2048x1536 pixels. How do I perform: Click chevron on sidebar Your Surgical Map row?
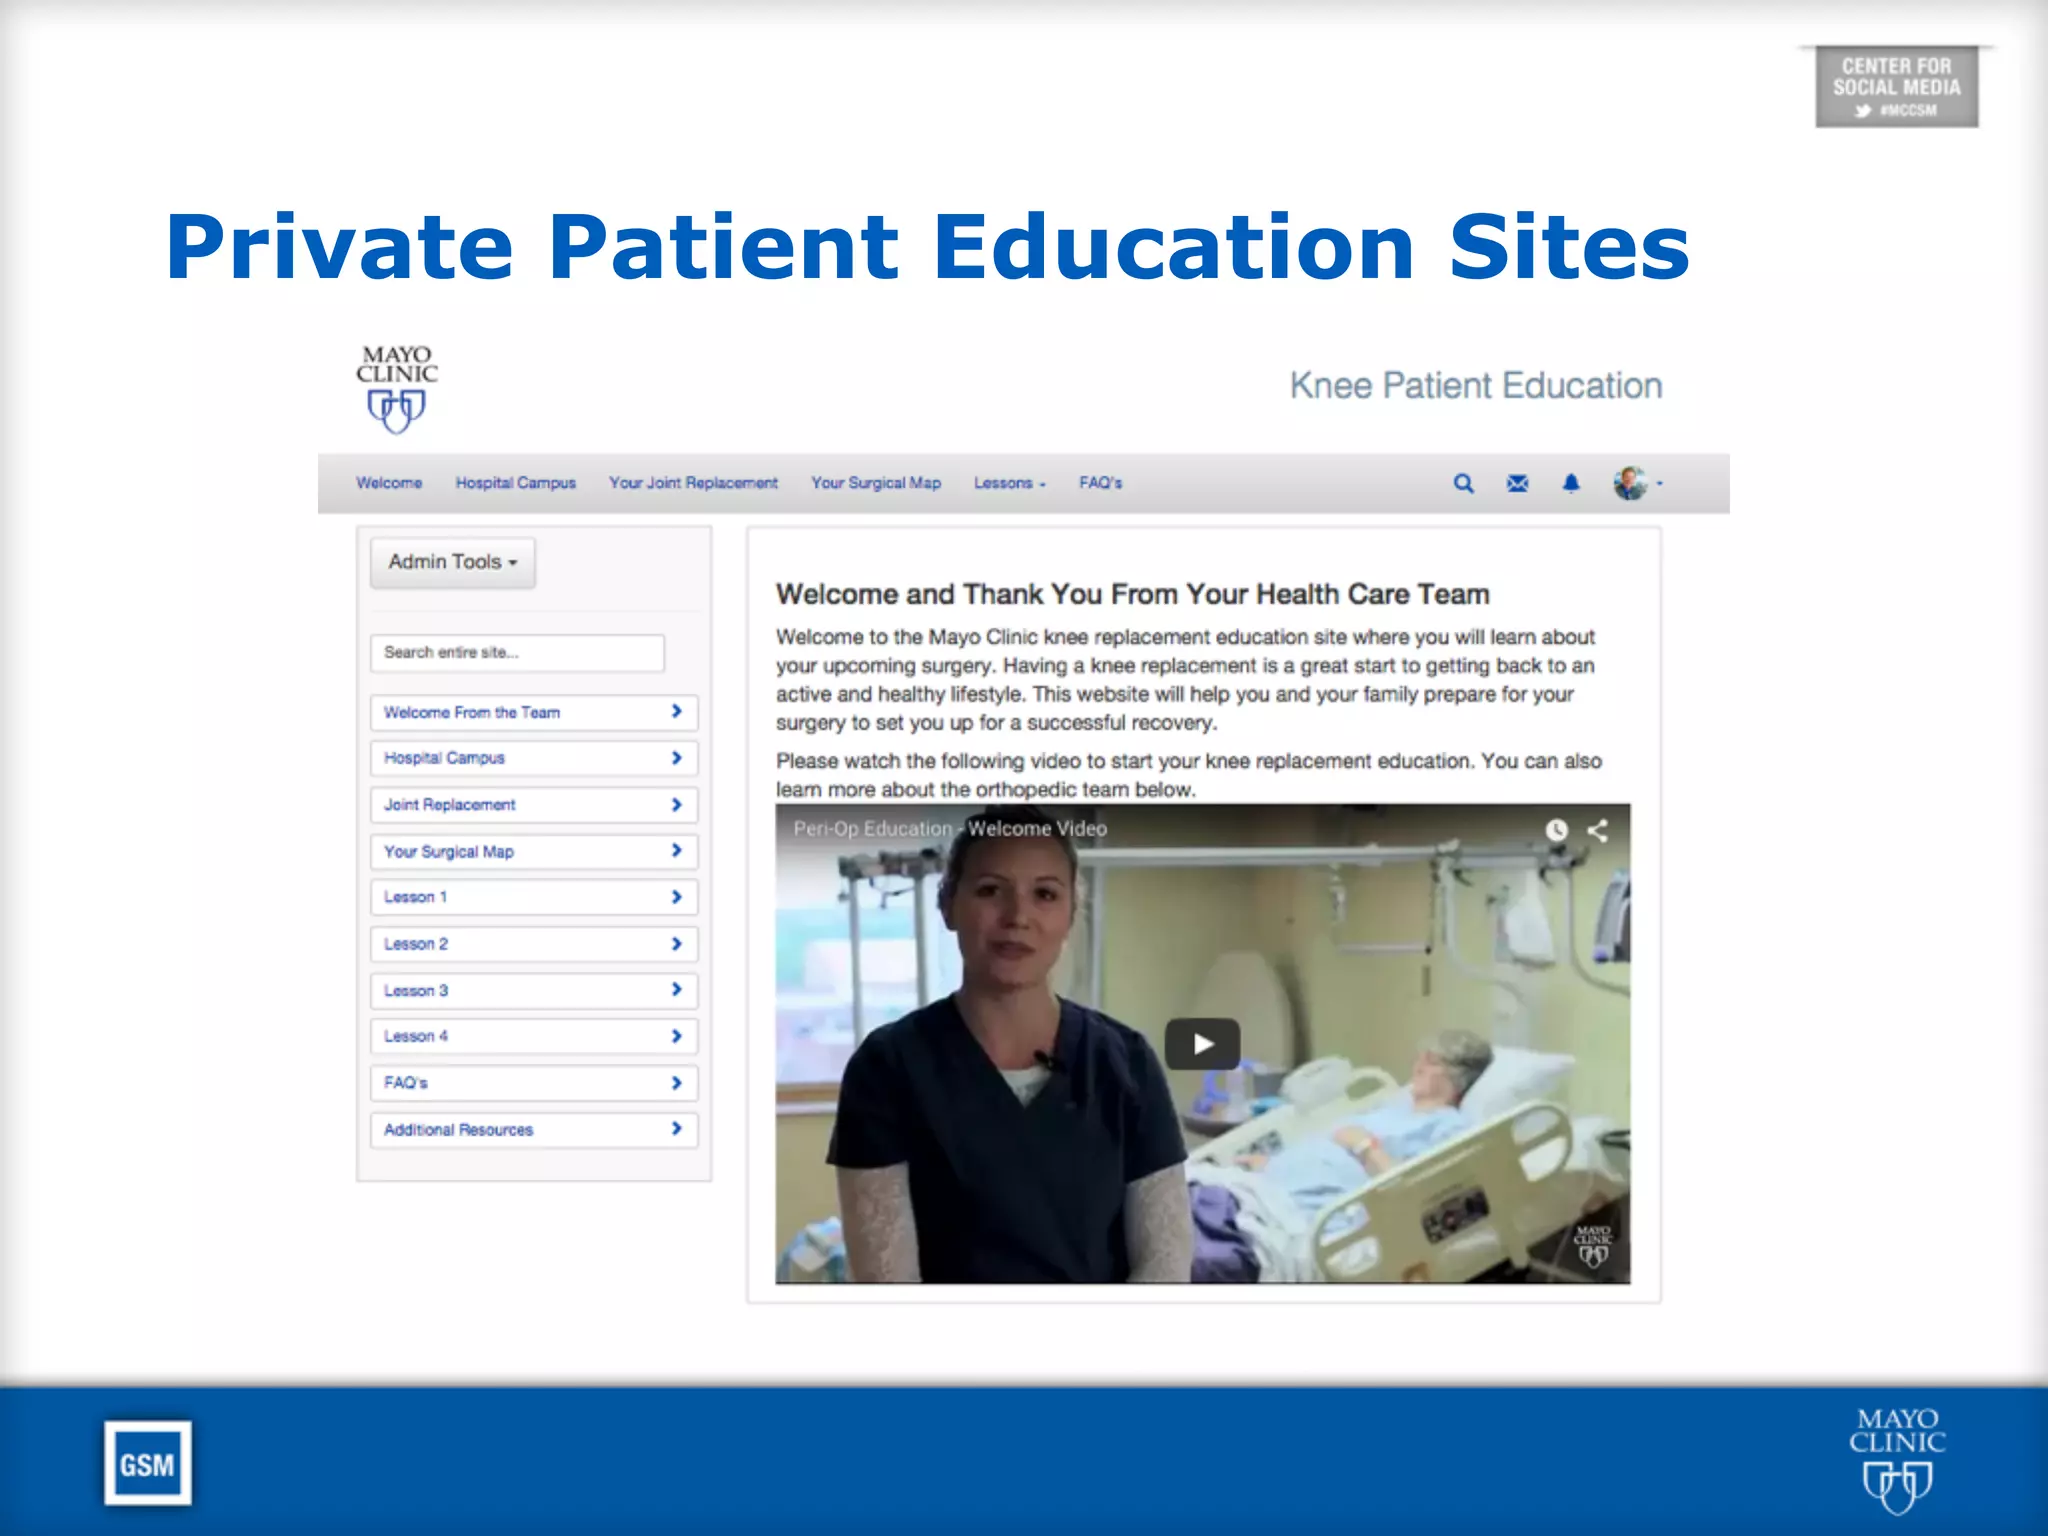pyautogui.click(x=677, y=851)
